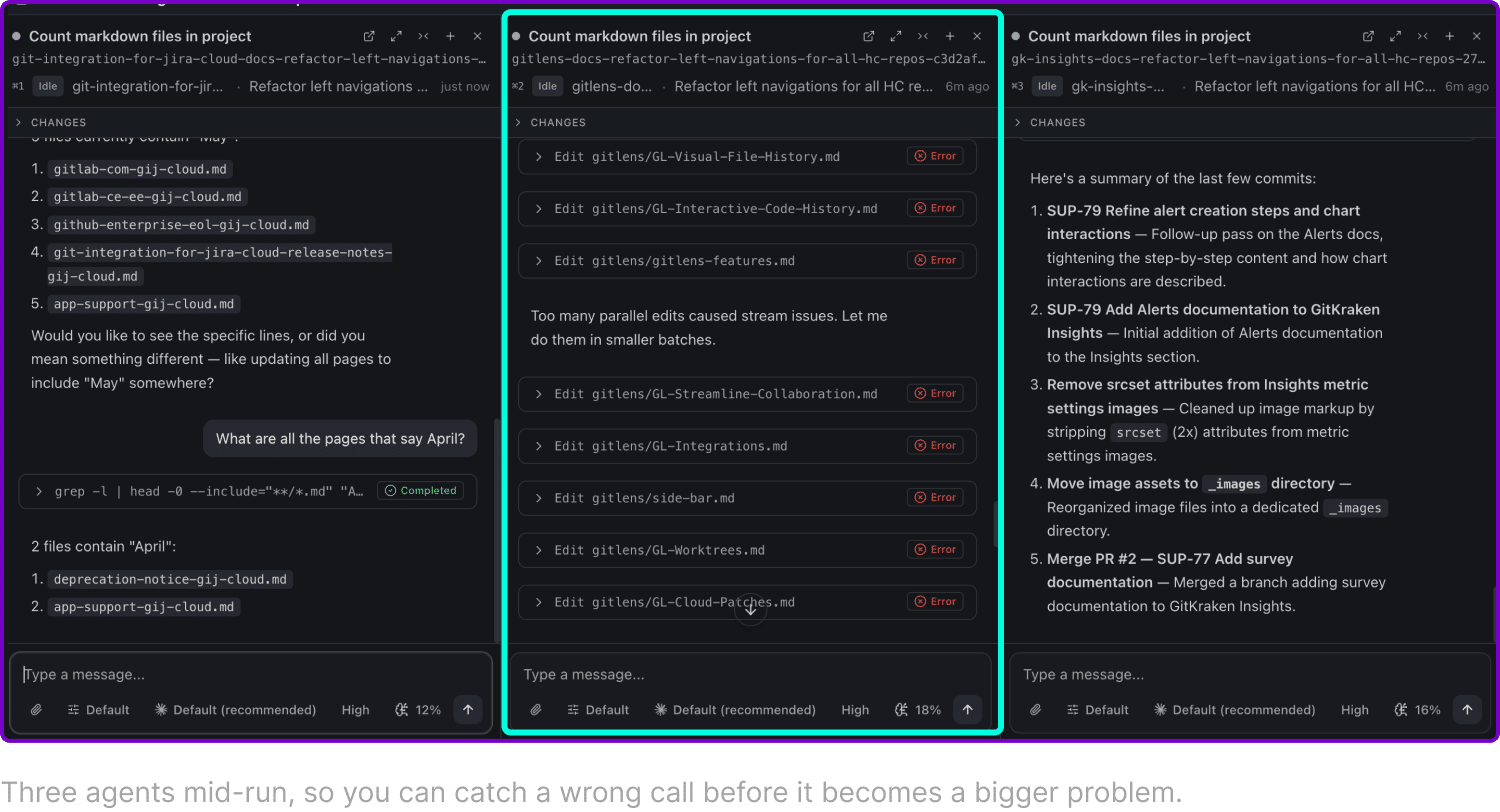Send message with arrow button beside 16%
The width and height of the screenshot is (1500, 812).
click(1467, 710)
